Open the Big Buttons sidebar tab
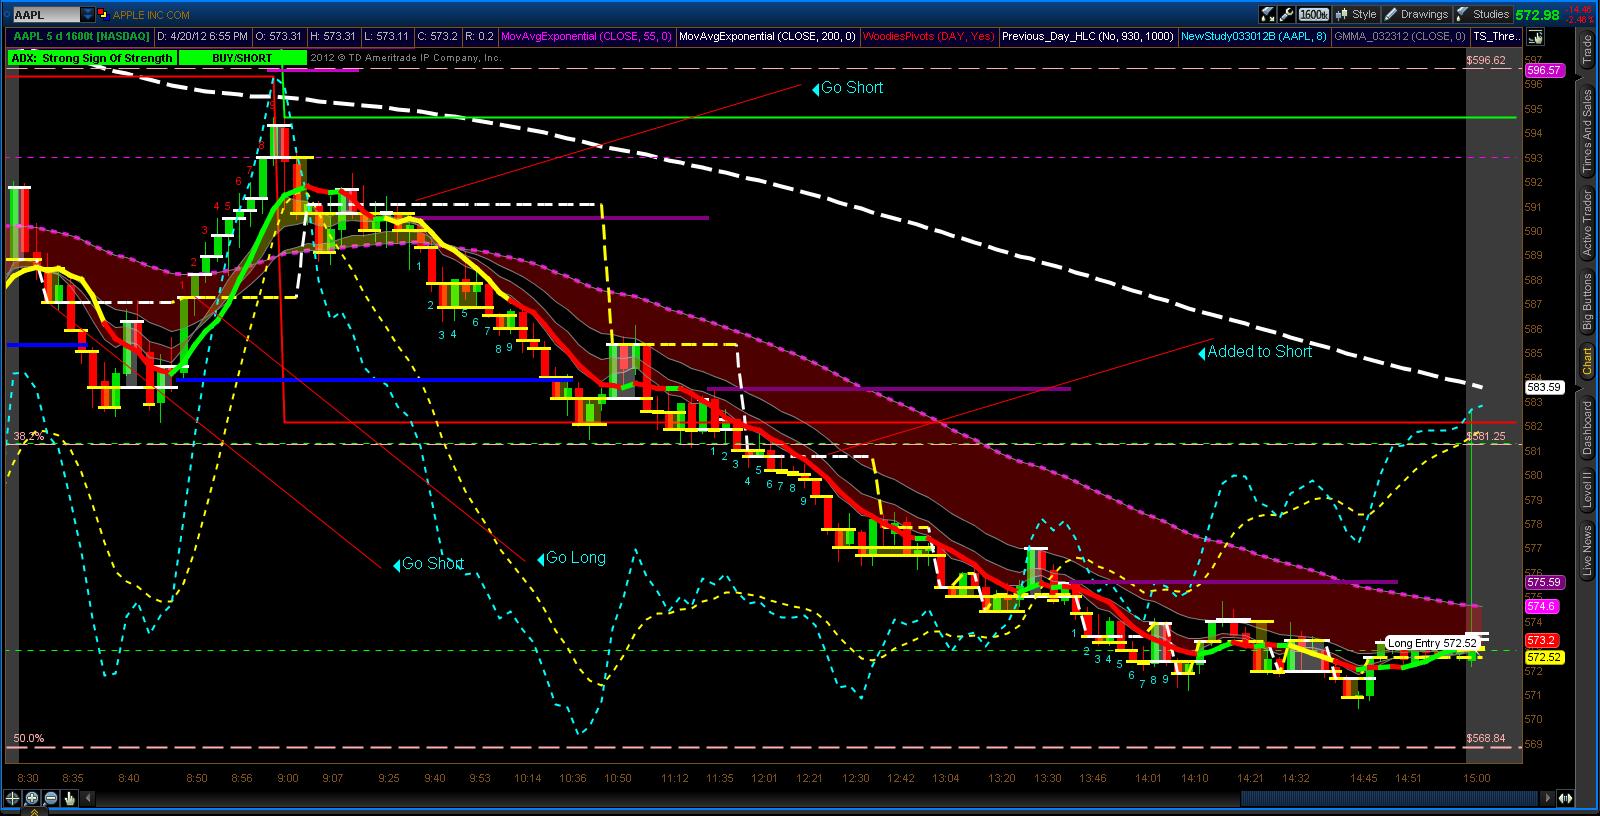 tap(1587, 302)
